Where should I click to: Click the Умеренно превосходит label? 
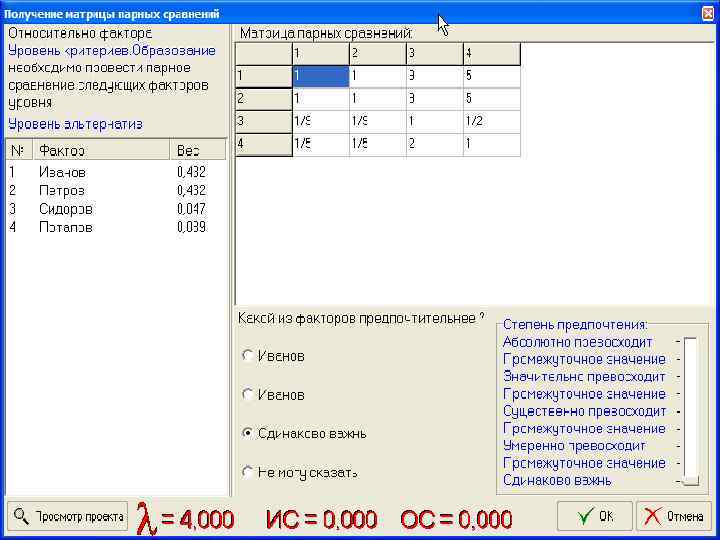pos(574,445)
